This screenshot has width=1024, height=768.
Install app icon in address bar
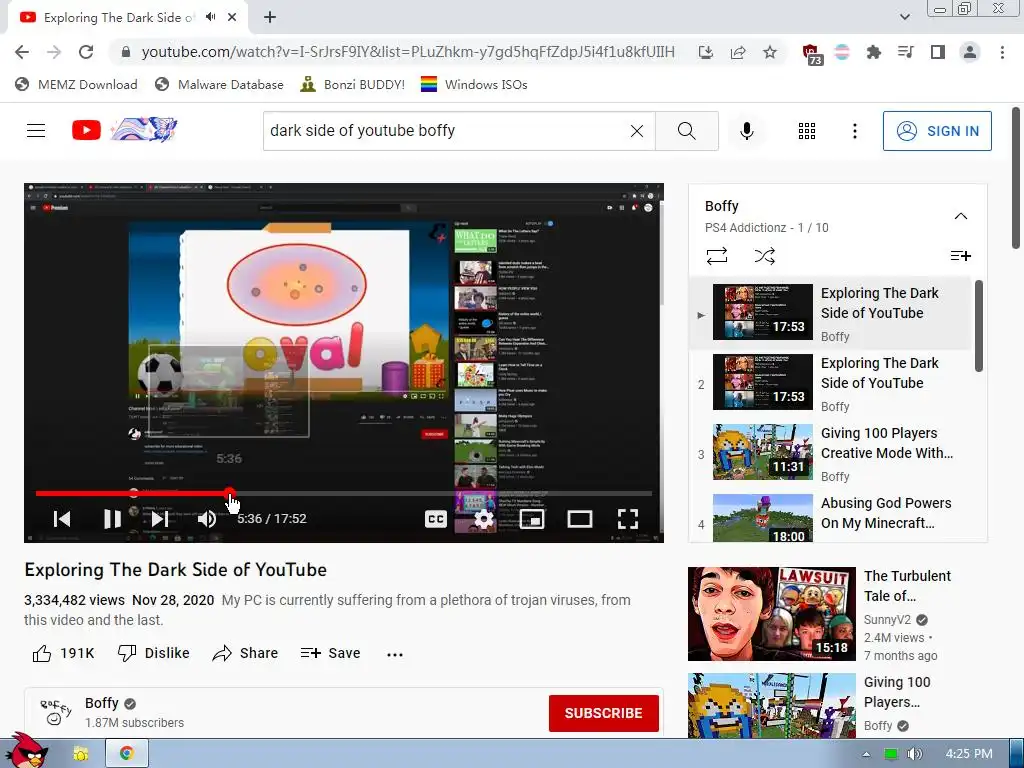[705, 52]
